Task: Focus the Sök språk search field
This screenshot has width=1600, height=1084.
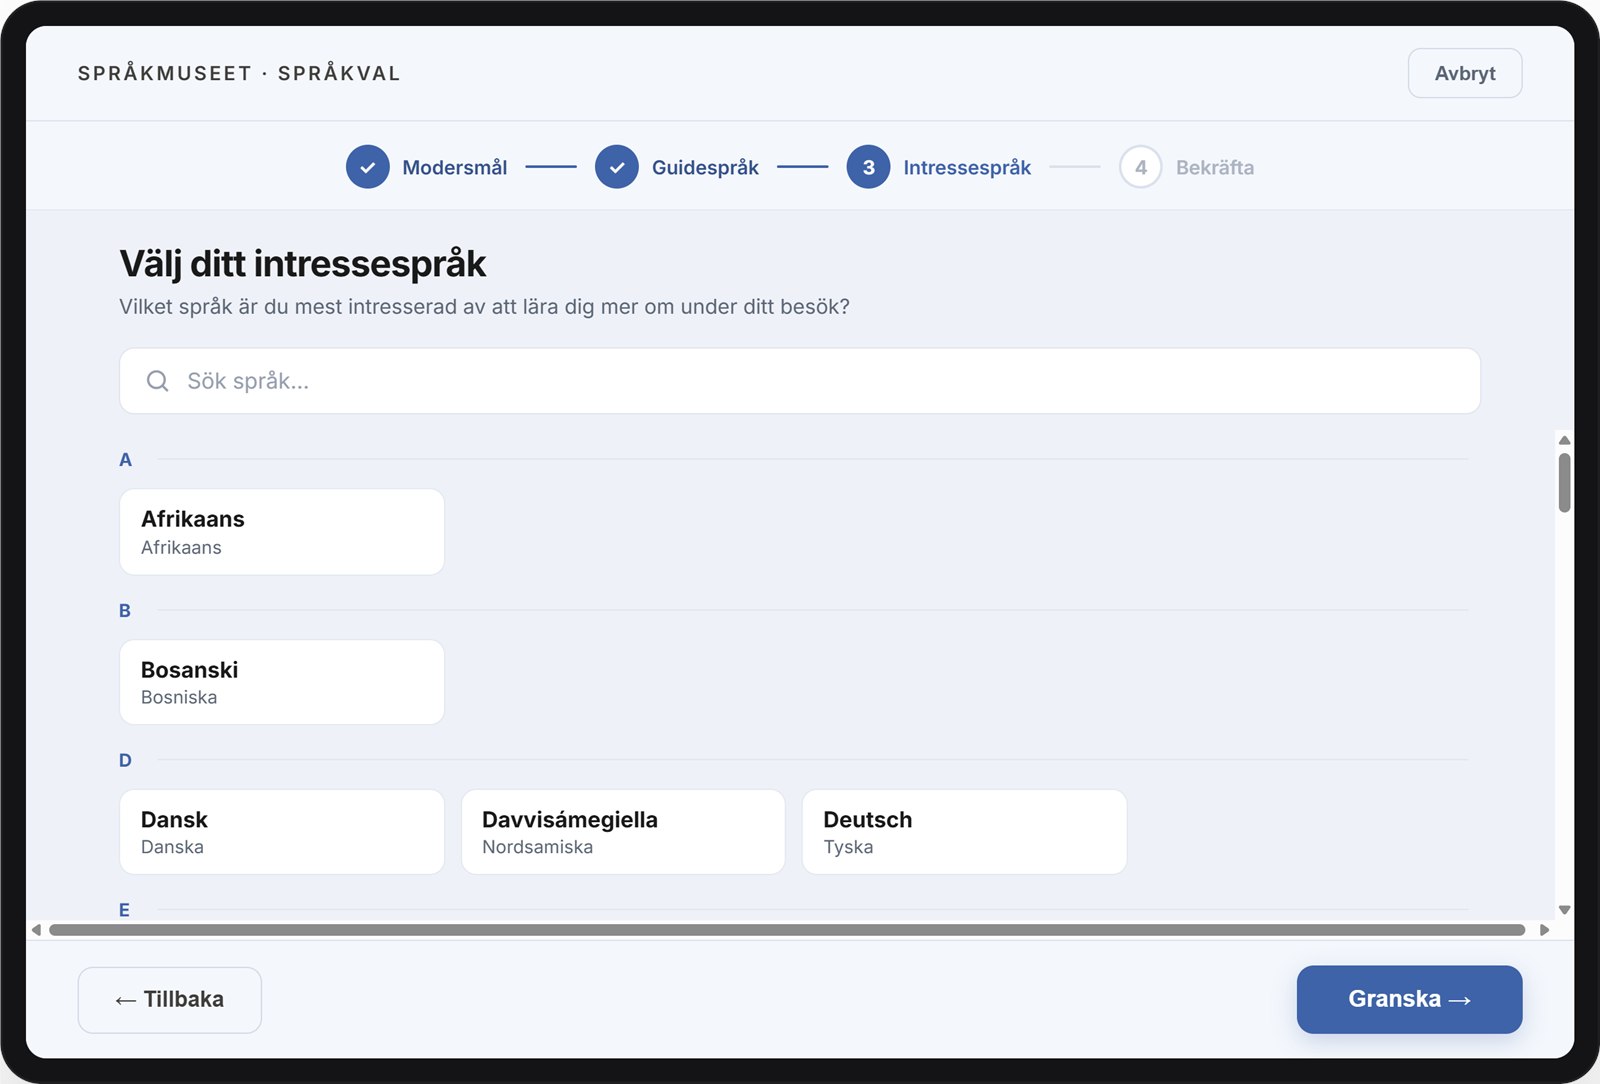Action: [800, 381]
